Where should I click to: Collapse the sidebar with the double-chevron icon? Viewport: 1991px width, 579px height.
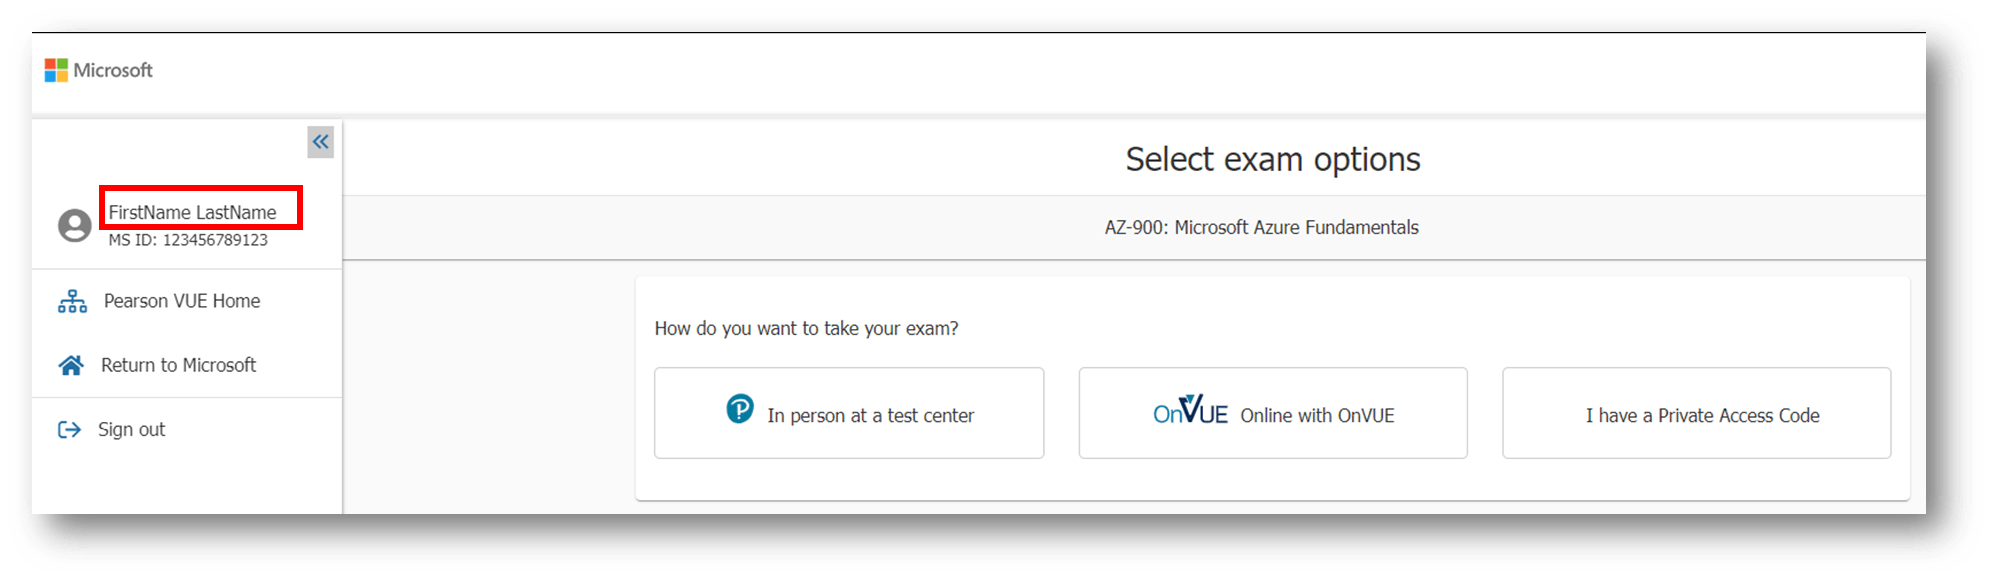click(320, 142)
